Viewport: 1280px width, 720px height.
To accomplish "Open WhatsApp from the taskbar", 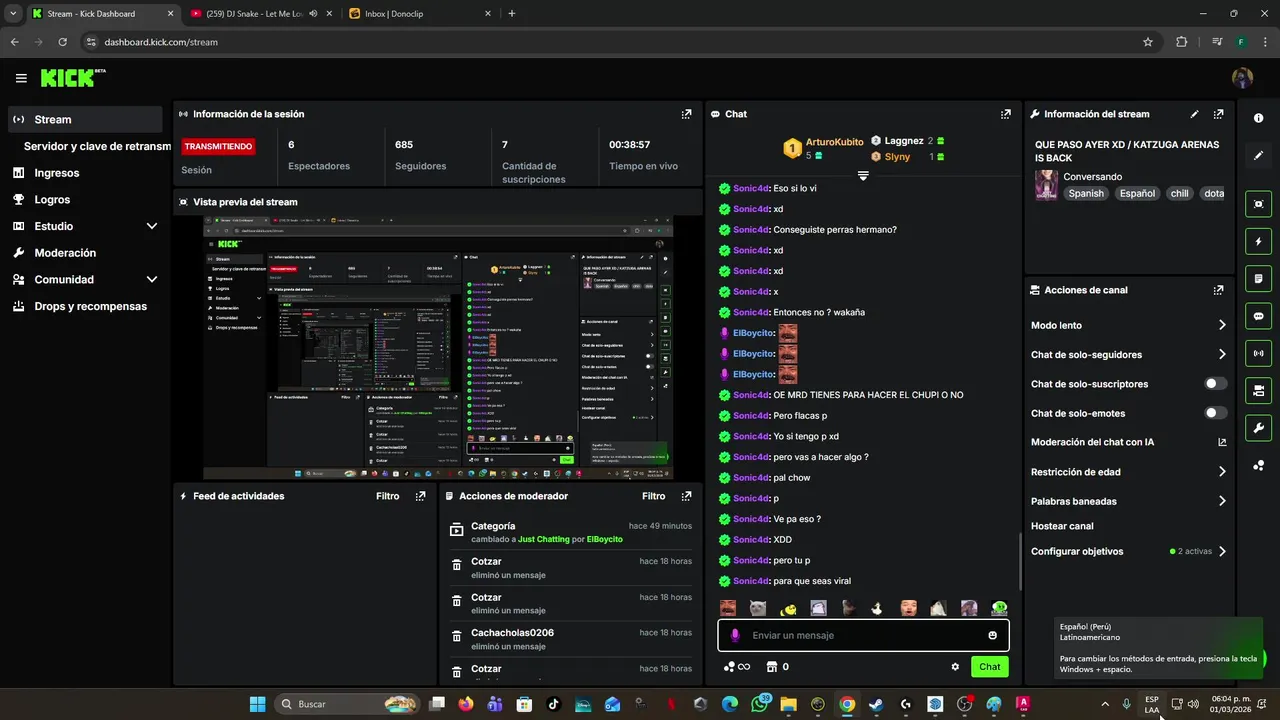I will coord(759,704).
